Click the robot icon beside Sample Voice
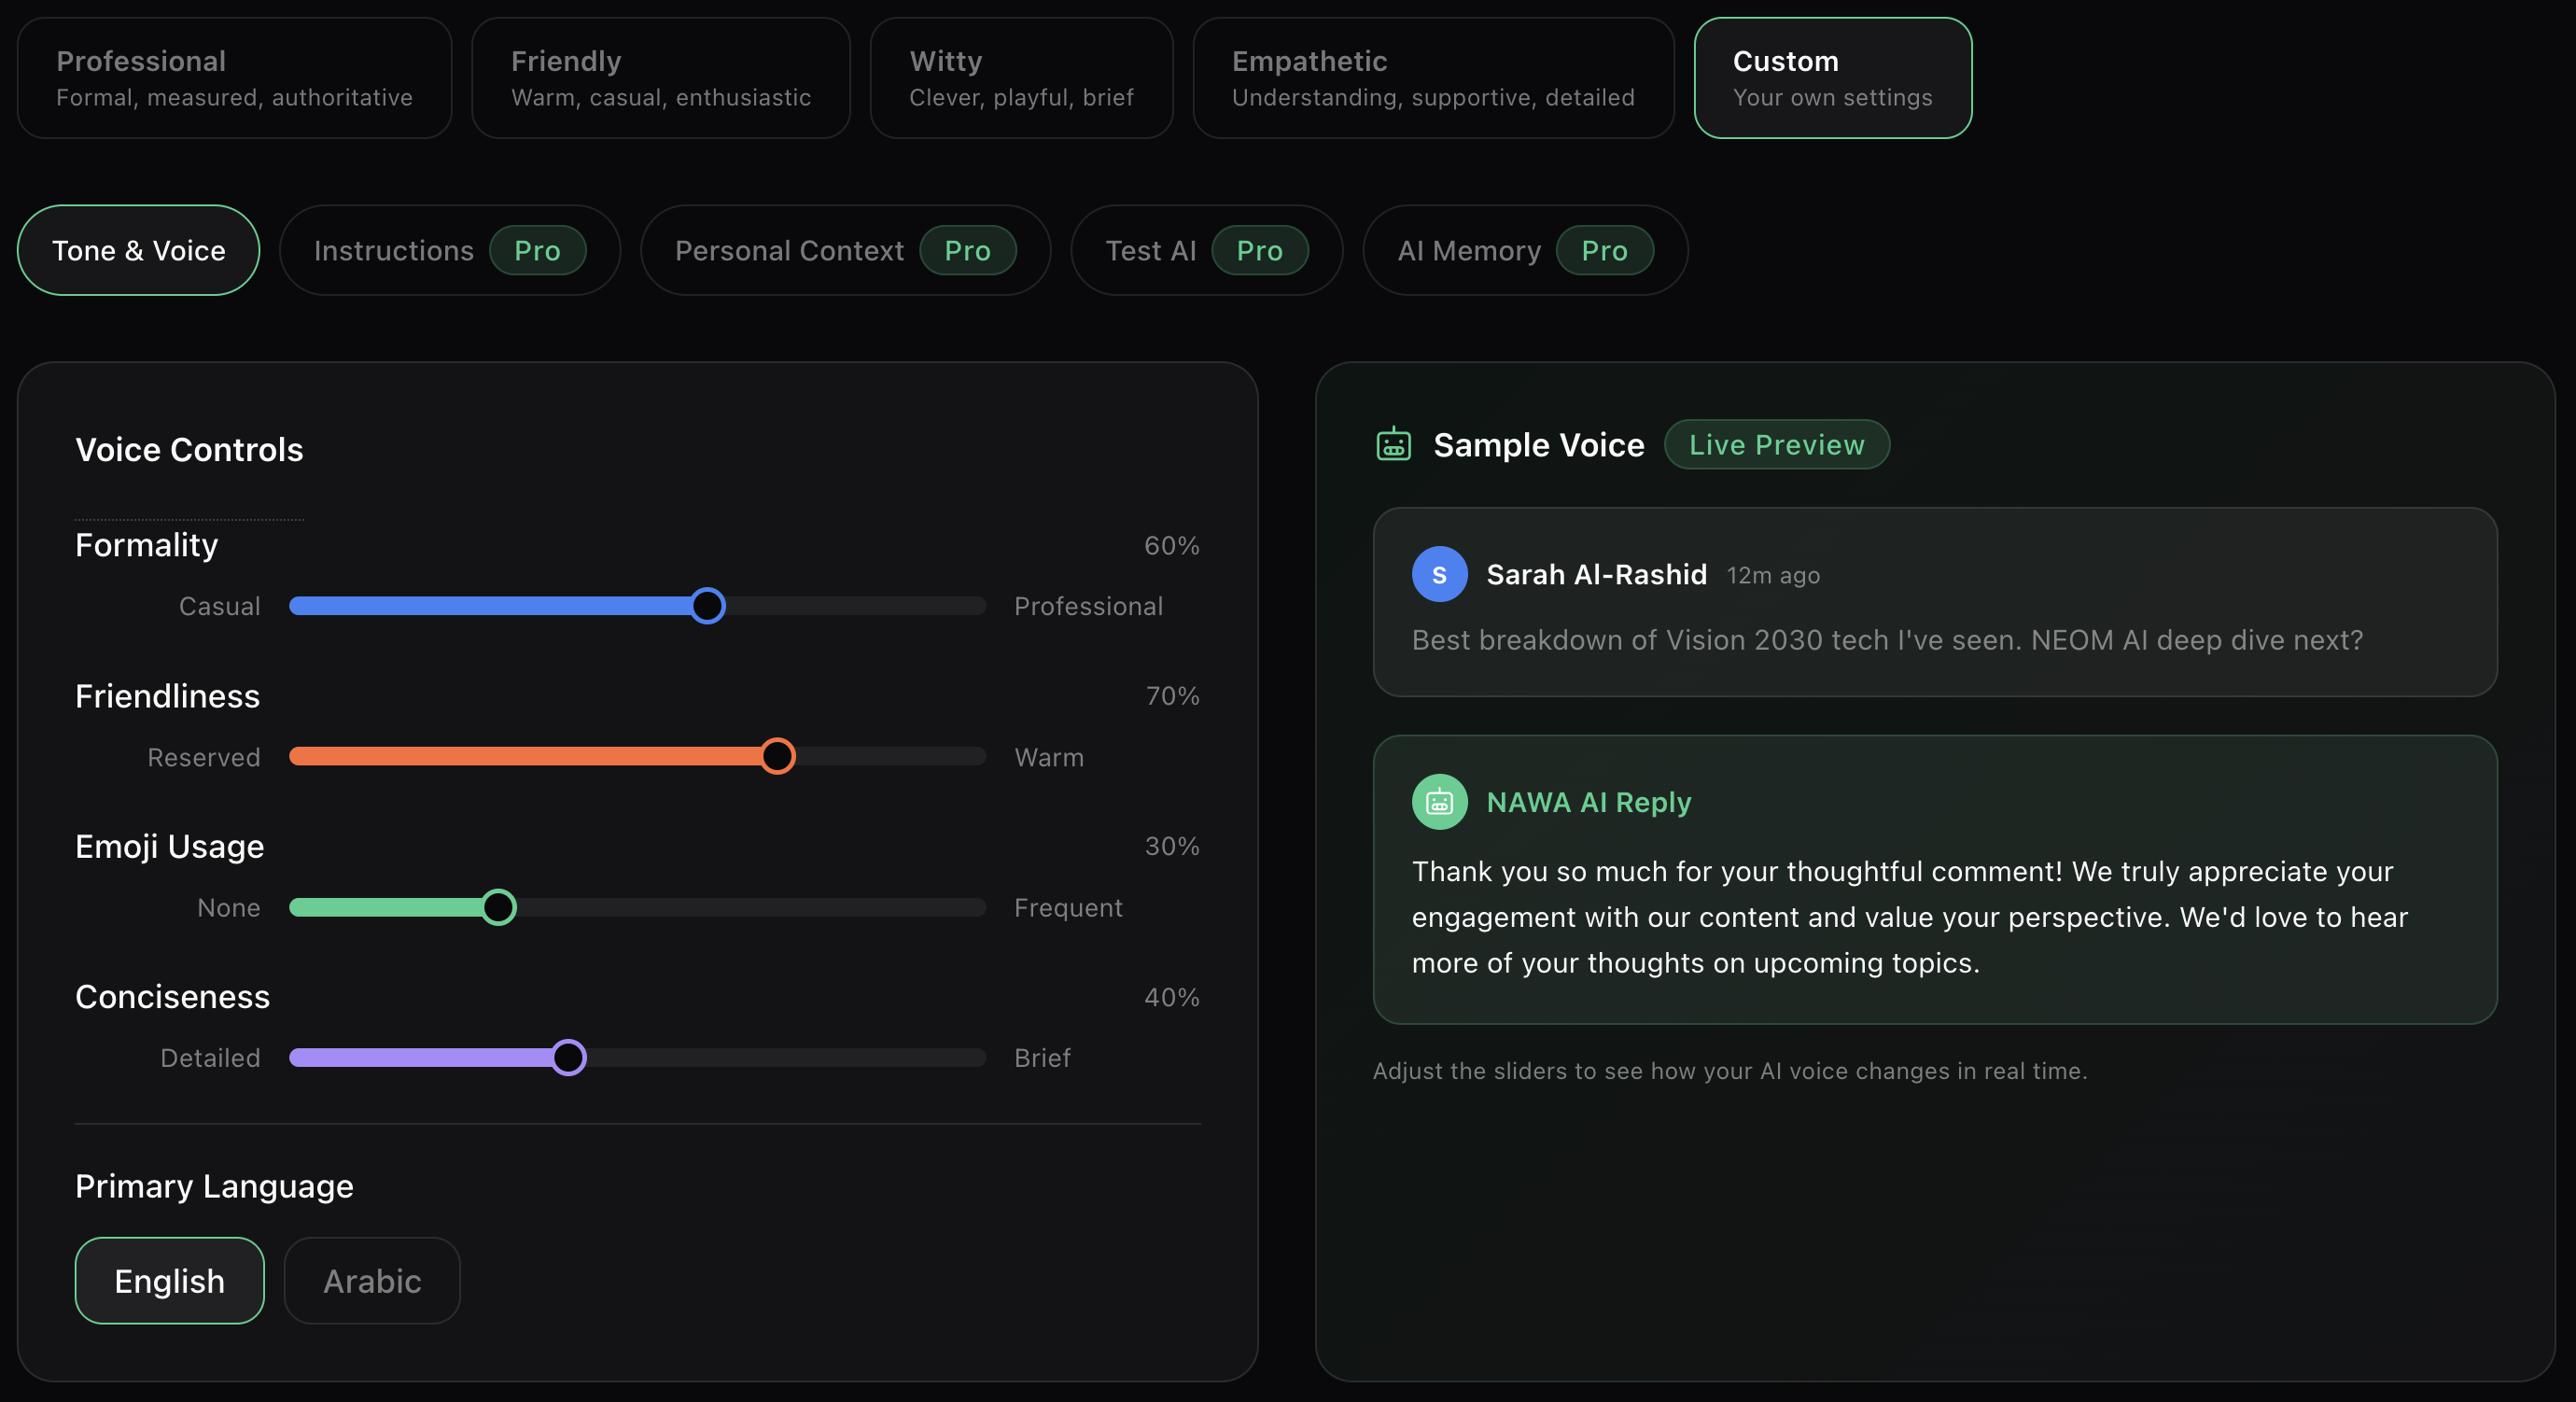Viewport: 2576px width, 1402px height. pos(1393,444)
